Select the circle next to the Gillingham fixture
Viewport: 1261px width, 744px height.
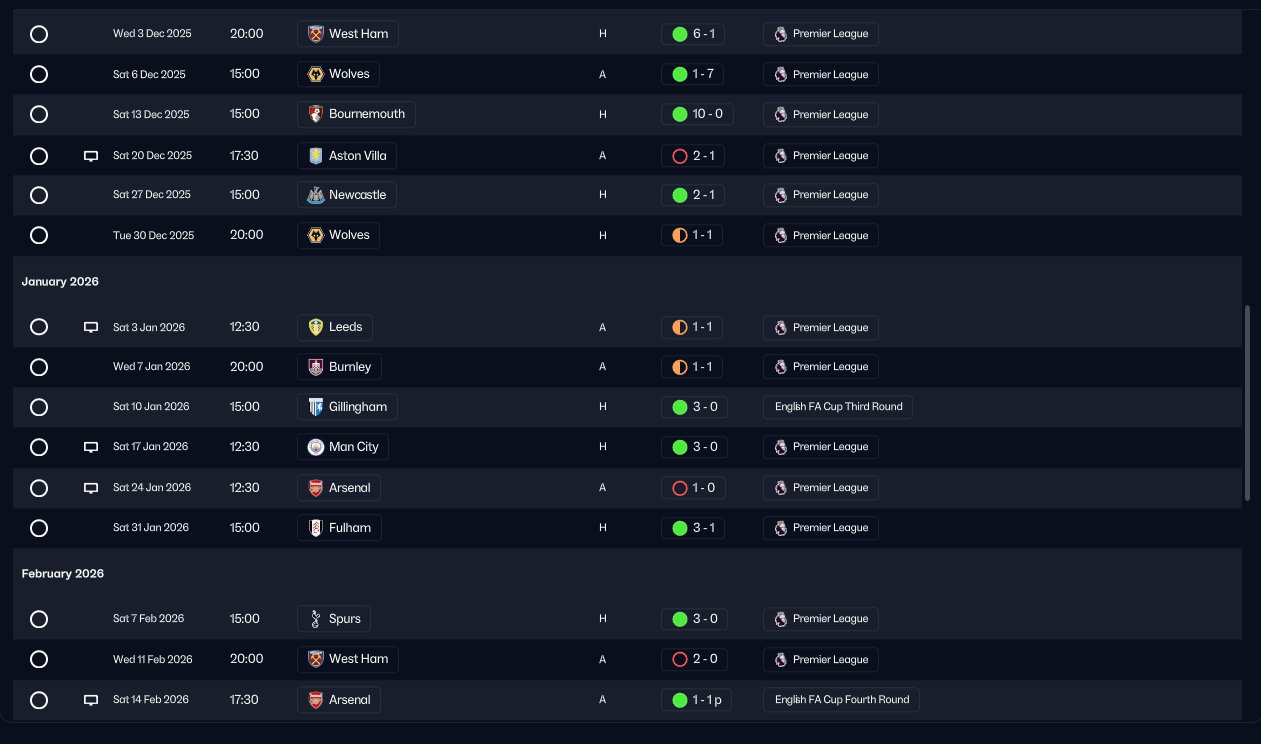[39, 407]
